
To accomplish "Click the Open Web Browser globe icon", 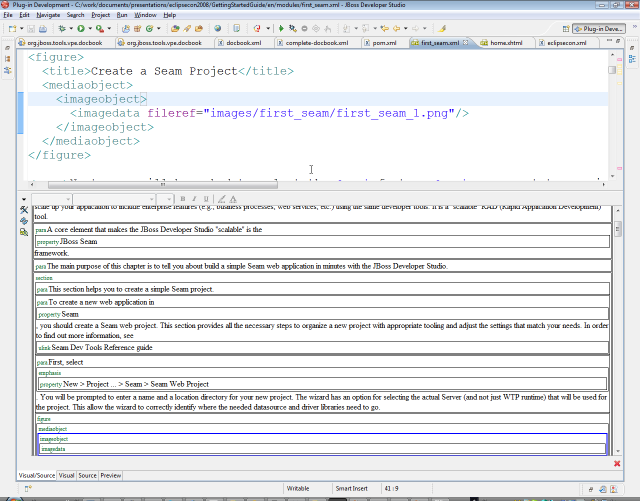I will tap(218, 29).
